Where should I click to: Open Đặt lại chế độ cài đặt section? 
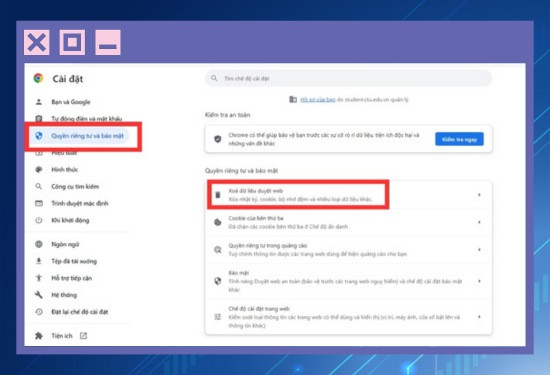click(80, 312)
